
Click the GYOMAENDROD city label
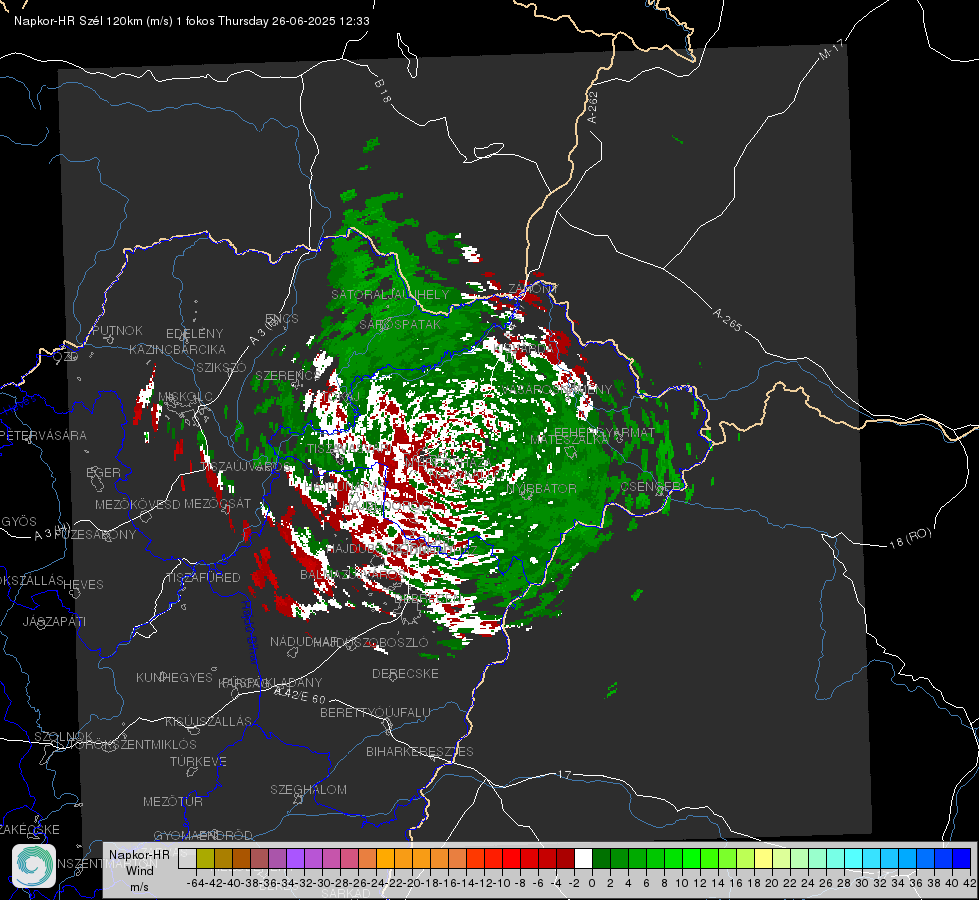coord(203,836)
